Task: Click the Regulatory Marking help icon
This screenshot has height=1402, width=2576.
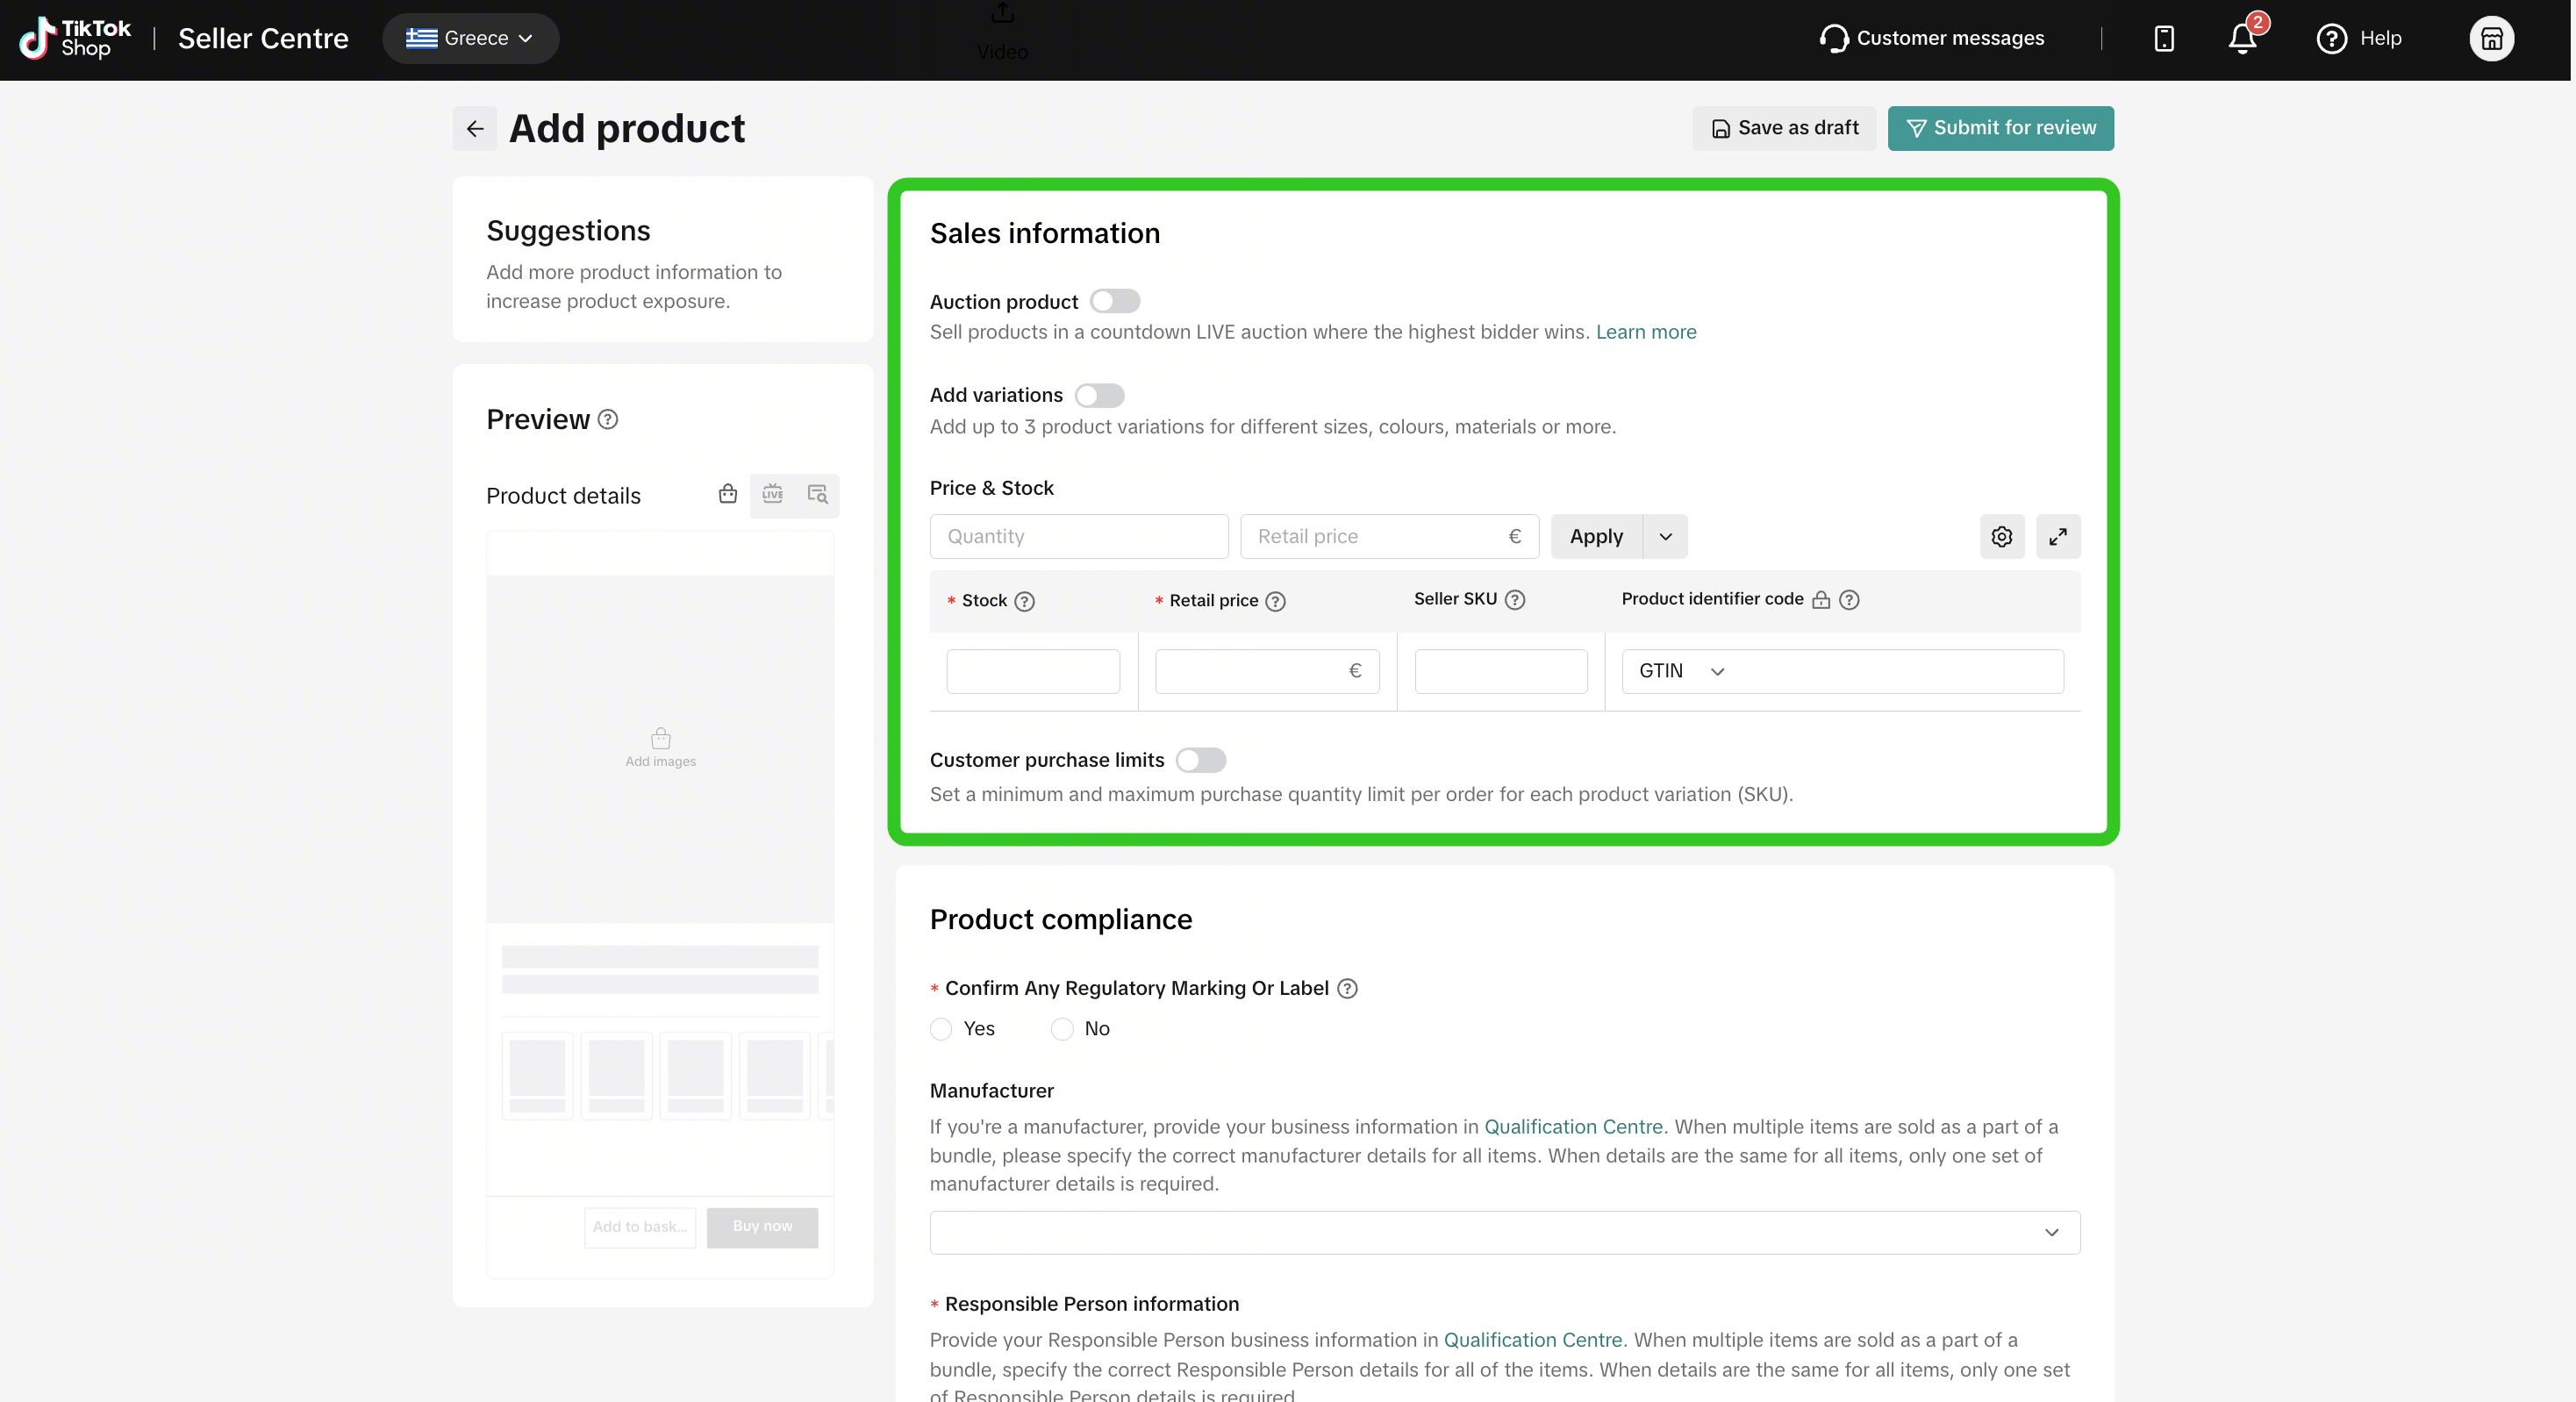Action: click(x=1348, y=989)
